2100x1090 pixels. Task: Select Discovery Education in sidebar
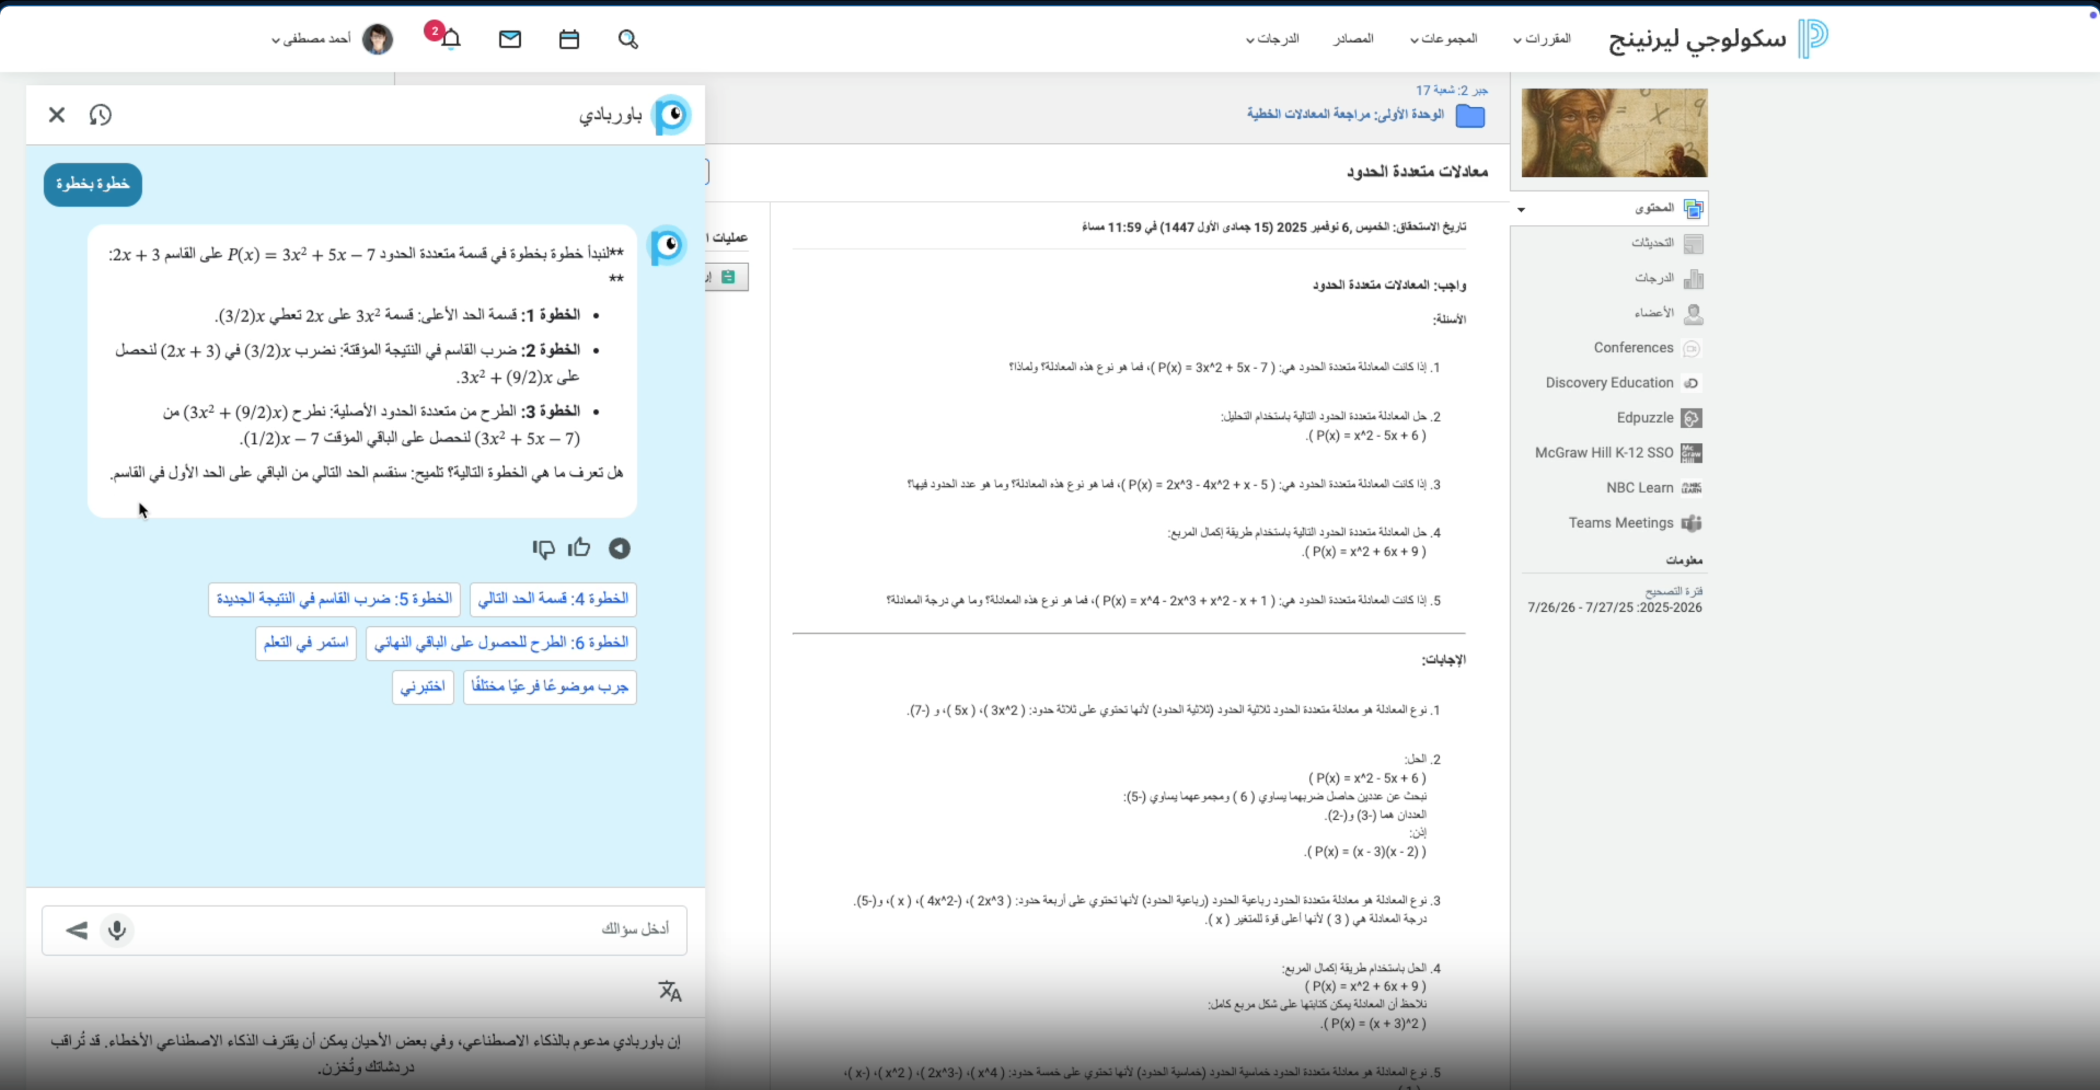click(x=1609, y=383)
